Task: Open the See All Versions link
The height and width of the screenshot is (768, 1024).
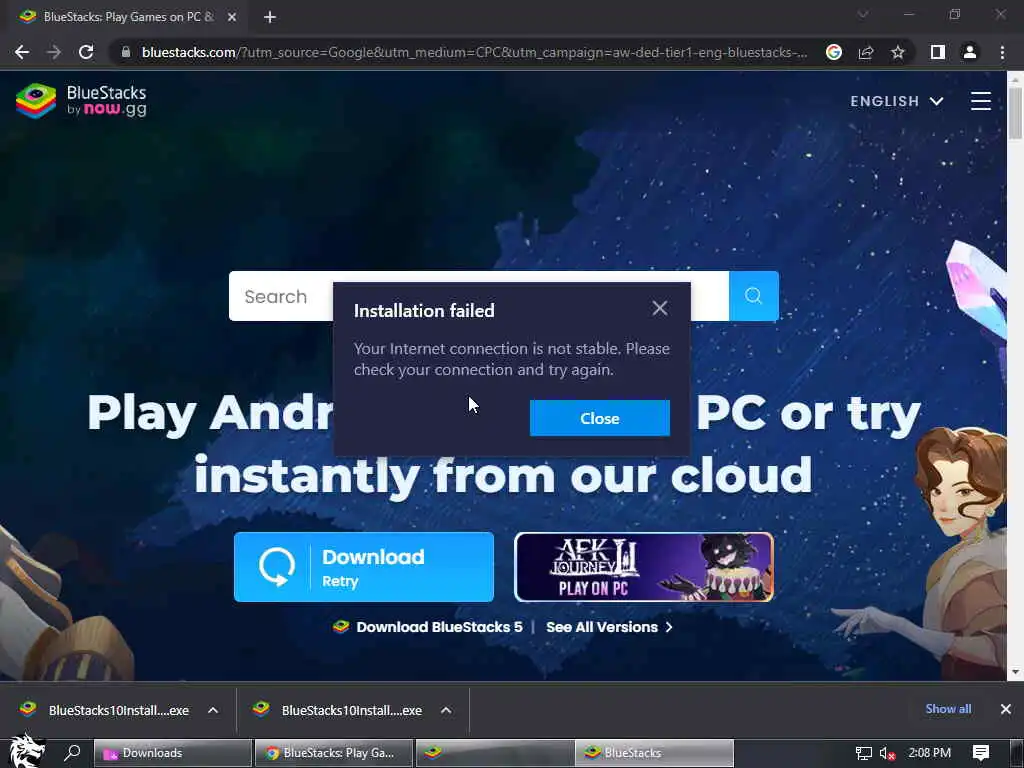Action: pyautogui.click(x=609, y=627)
